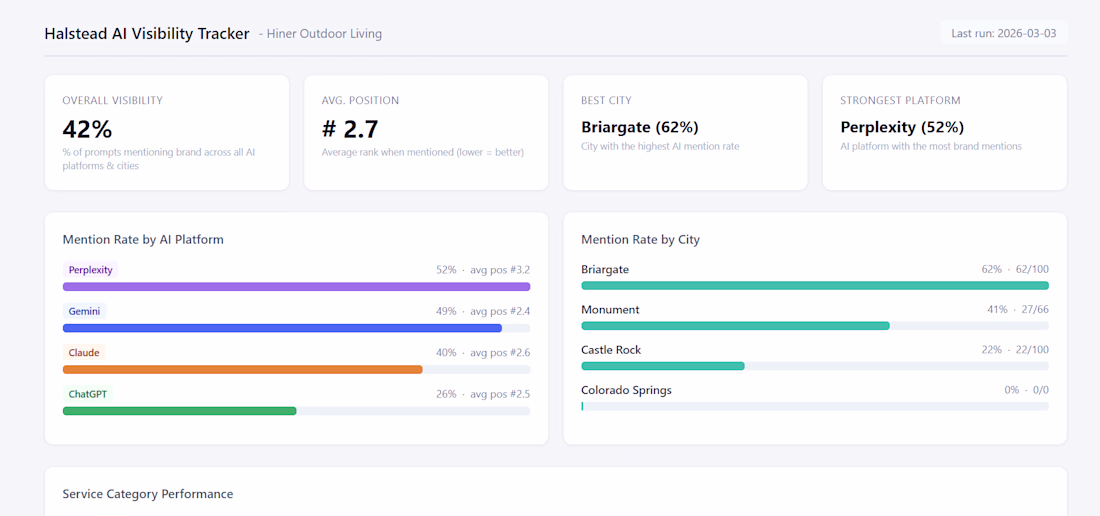
Task: Click the Briargate (62%) best city value
Action: click(640, 128)
